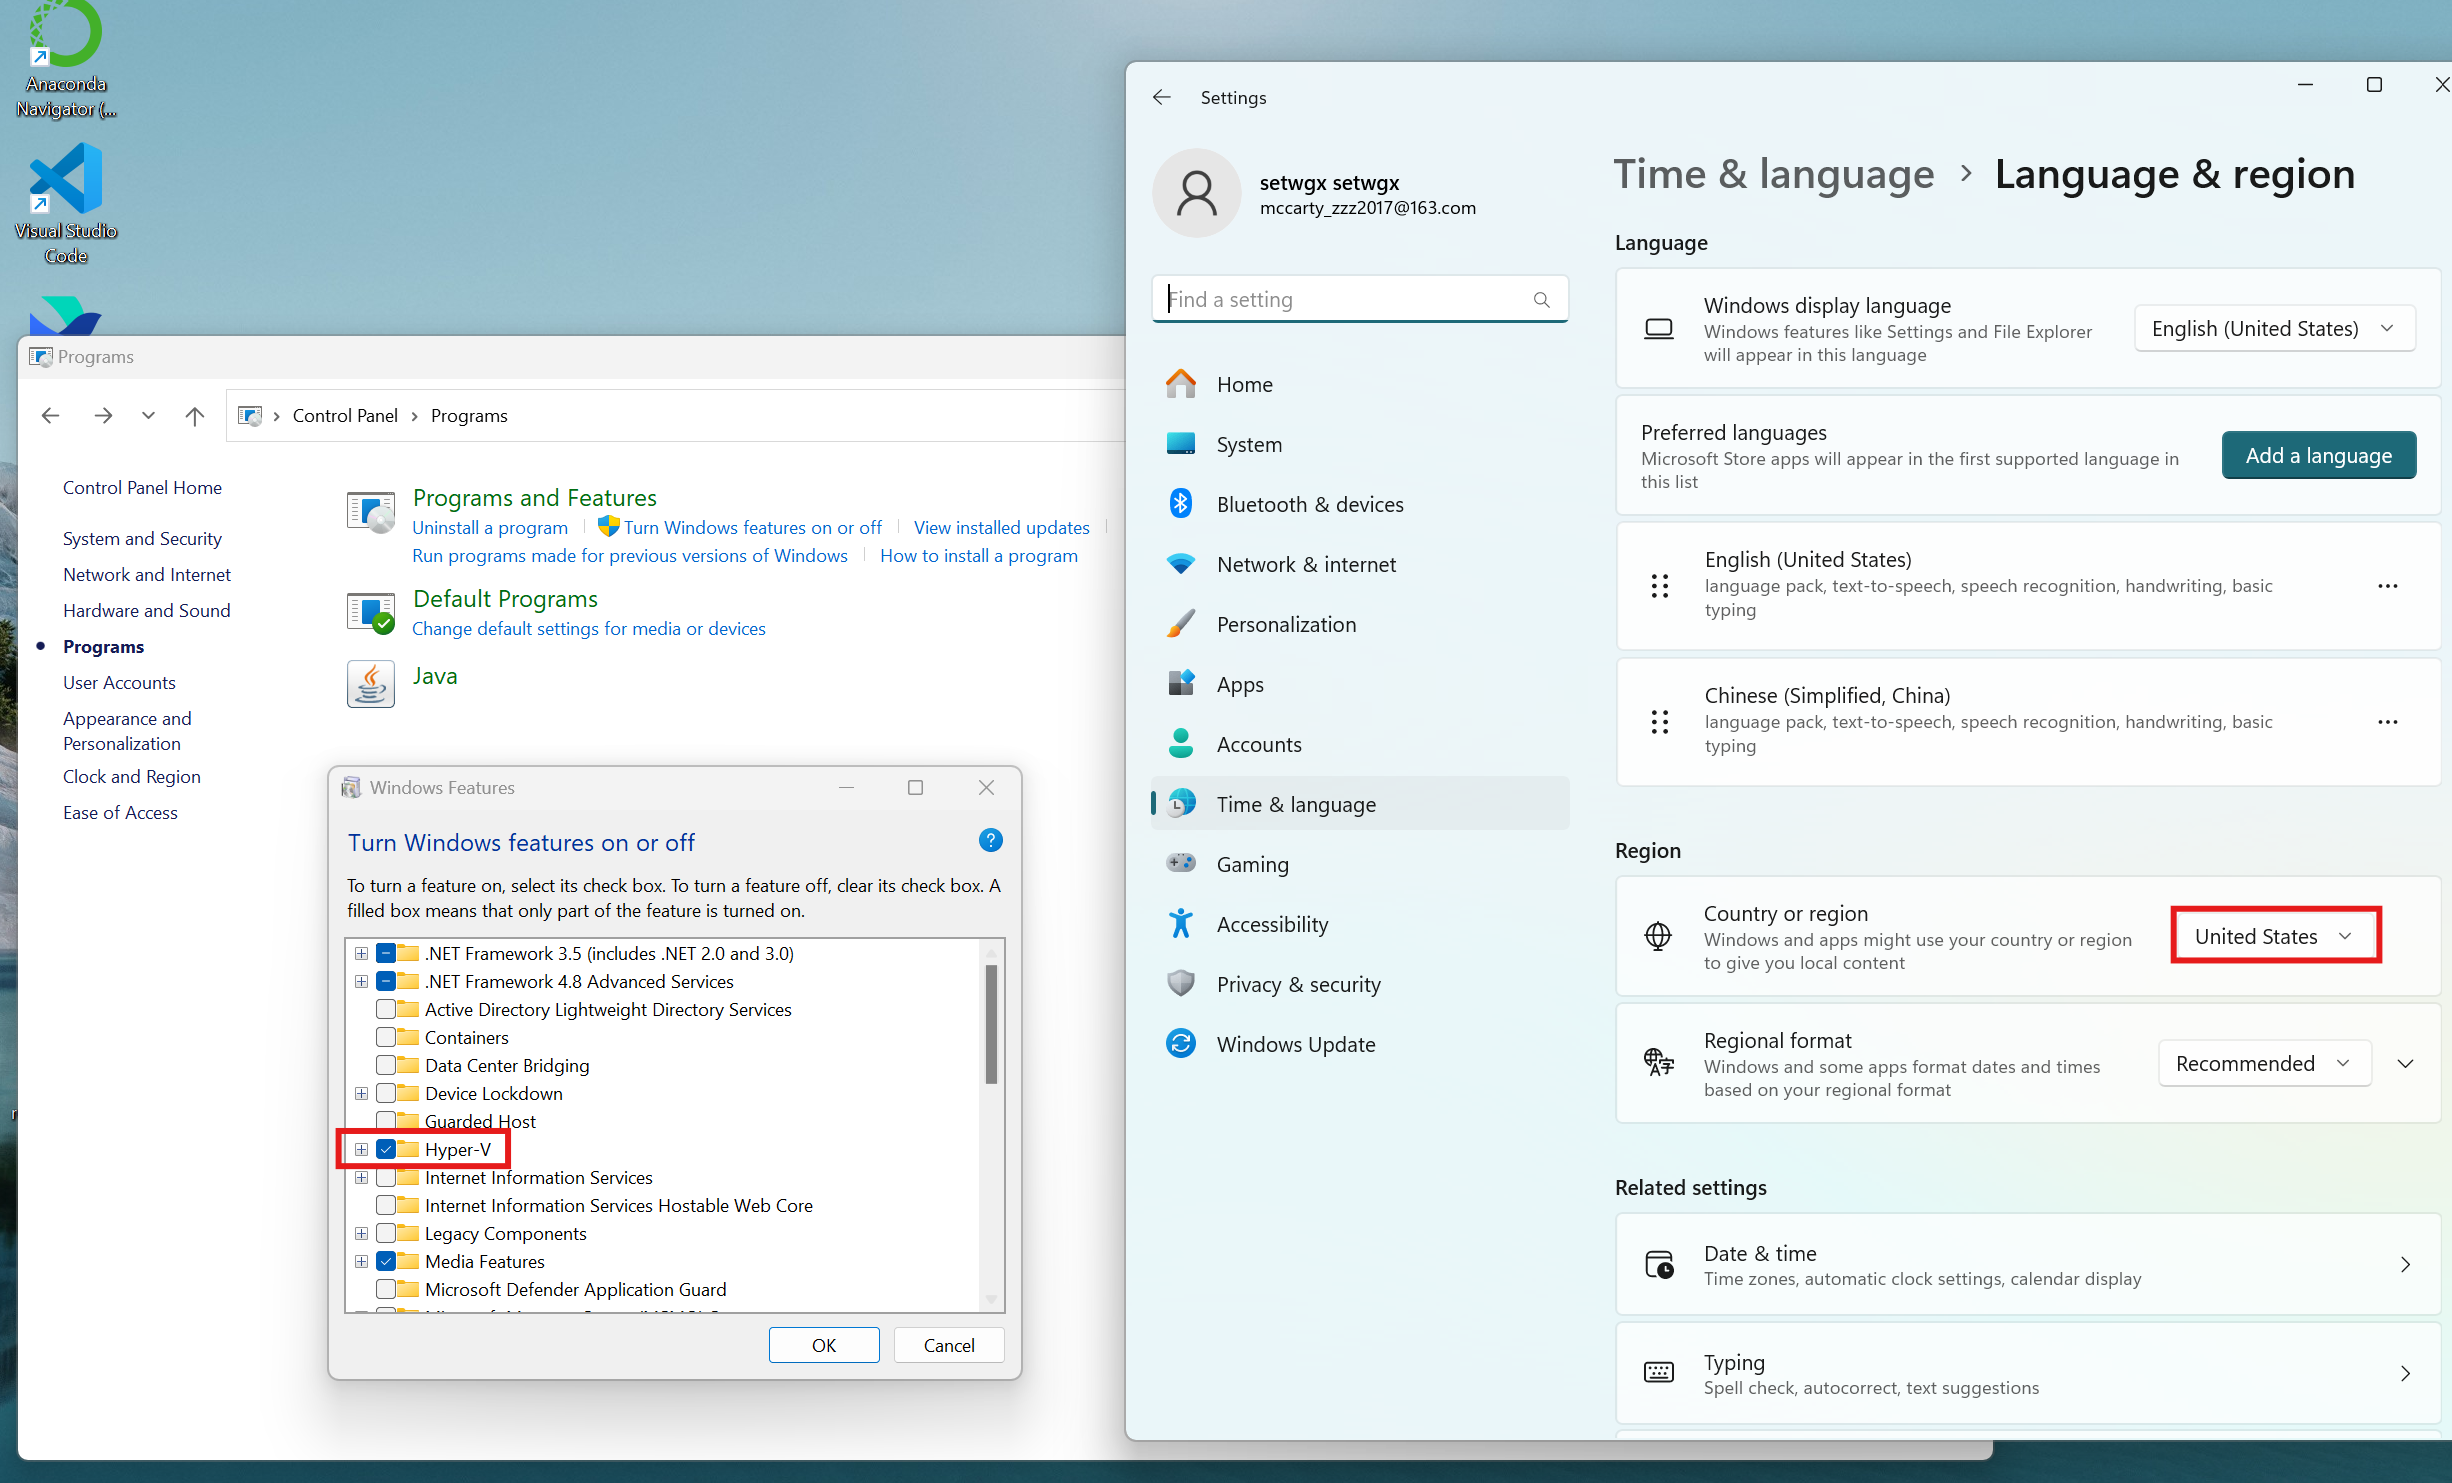Open Regional format Recommended dropdown
This screenshot has width=2452, height=1483.
pyautogui.click(x=2265, y=1064)
